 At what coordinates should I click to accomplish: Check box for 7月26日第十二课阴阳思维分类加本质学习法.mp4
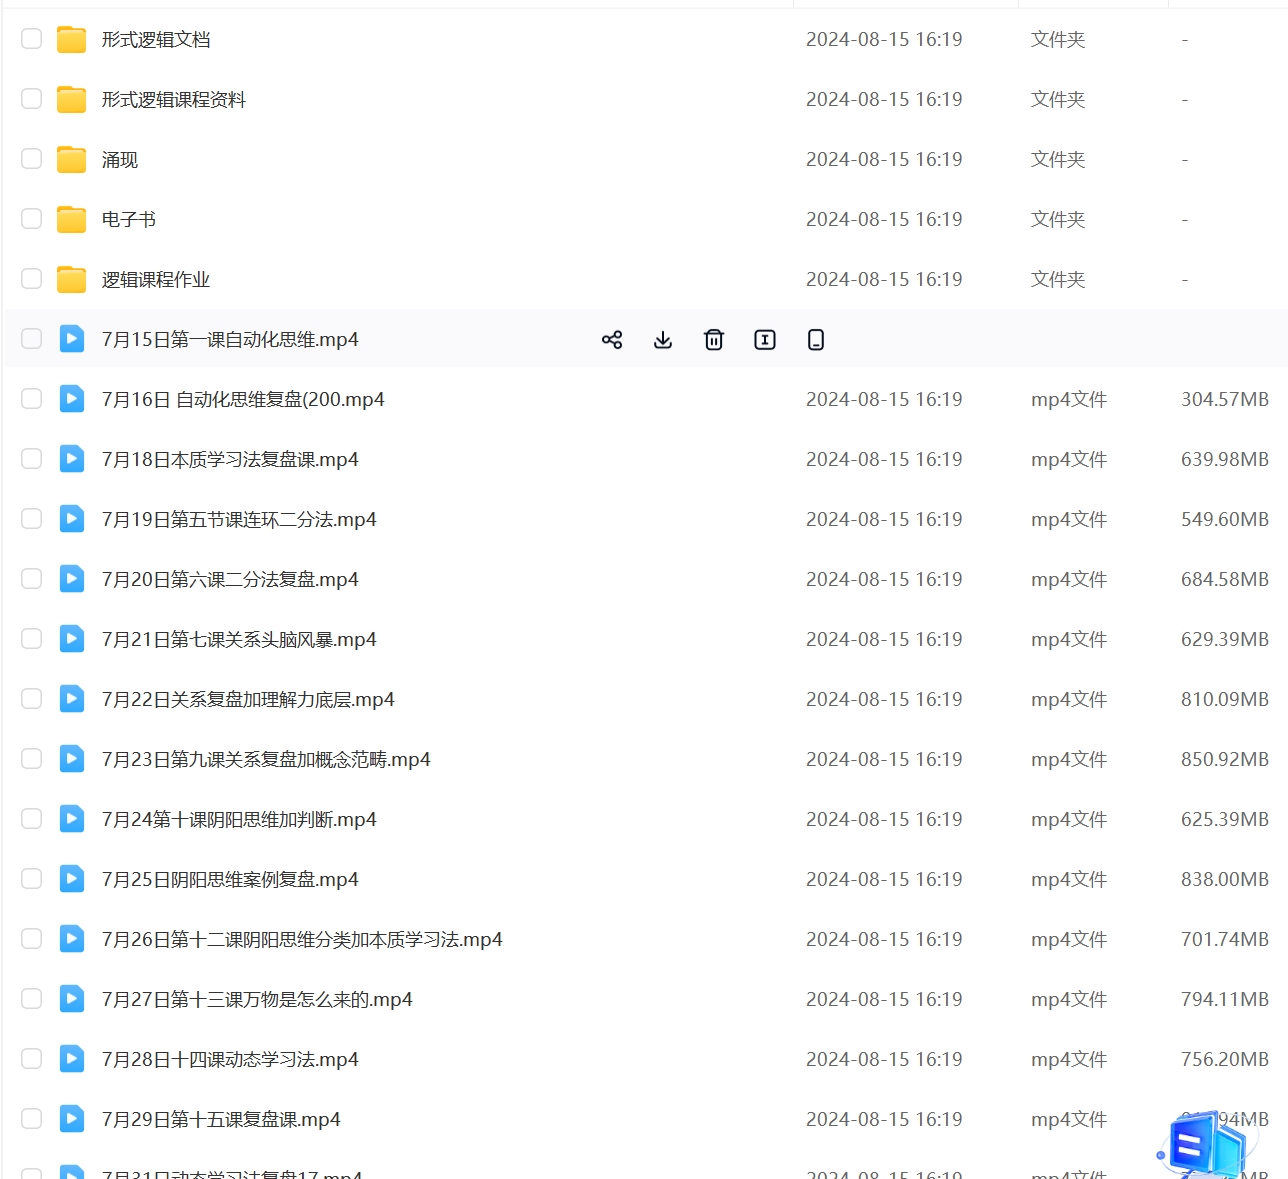pyautogui.click(x=32, y=939)
